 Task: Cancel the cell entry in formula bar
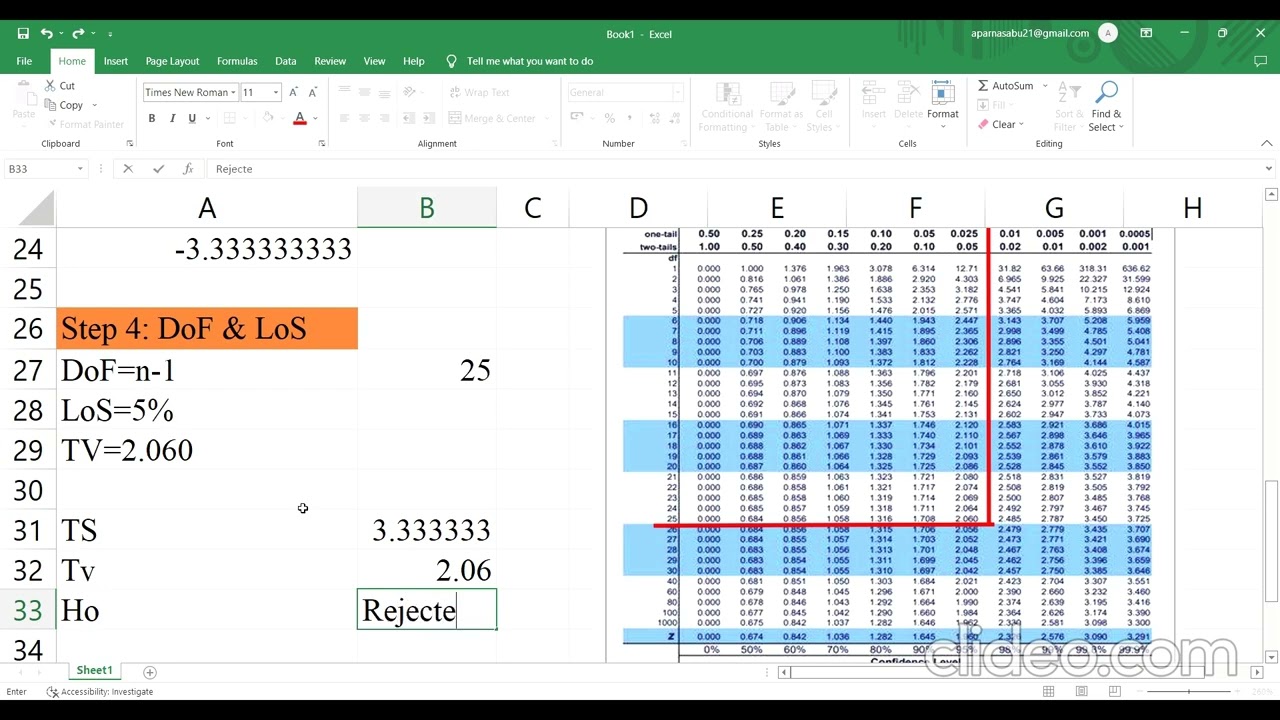point(128,169)
